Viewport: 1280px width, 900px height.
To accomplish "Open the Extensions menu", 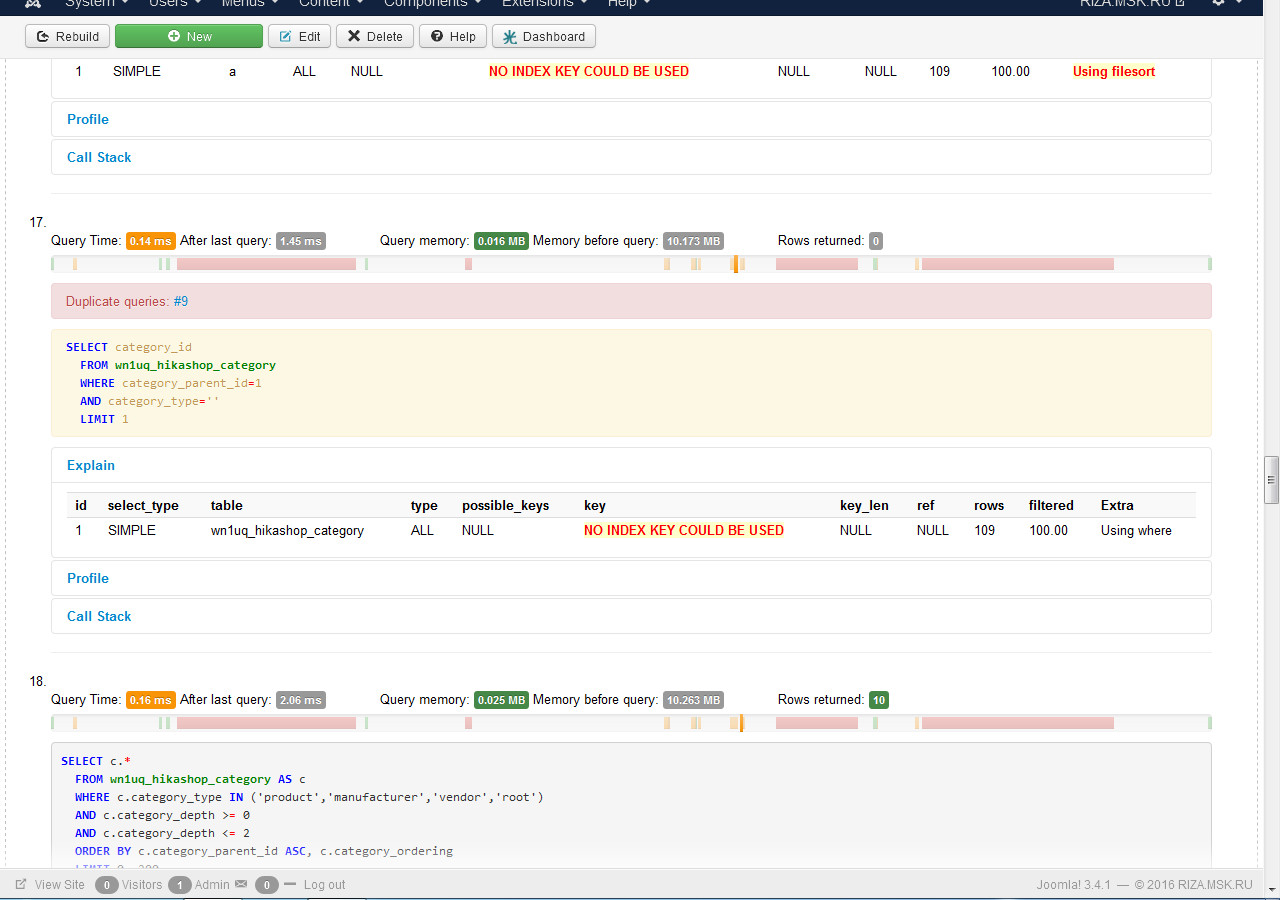I will click(544, 4).
